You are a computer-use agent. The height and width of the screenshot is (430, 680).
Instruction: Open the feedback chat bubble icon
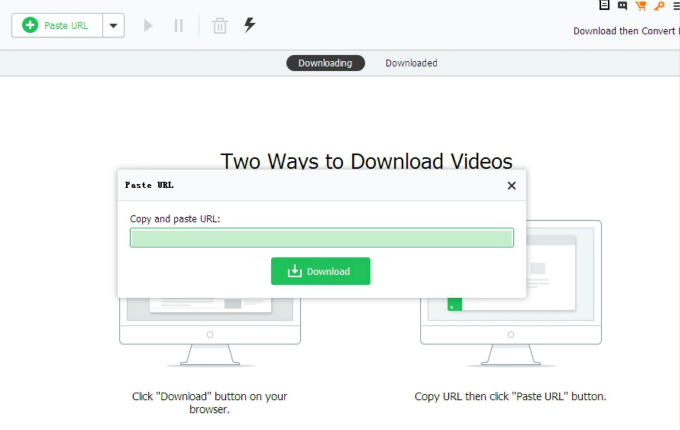tap(623, 5)
